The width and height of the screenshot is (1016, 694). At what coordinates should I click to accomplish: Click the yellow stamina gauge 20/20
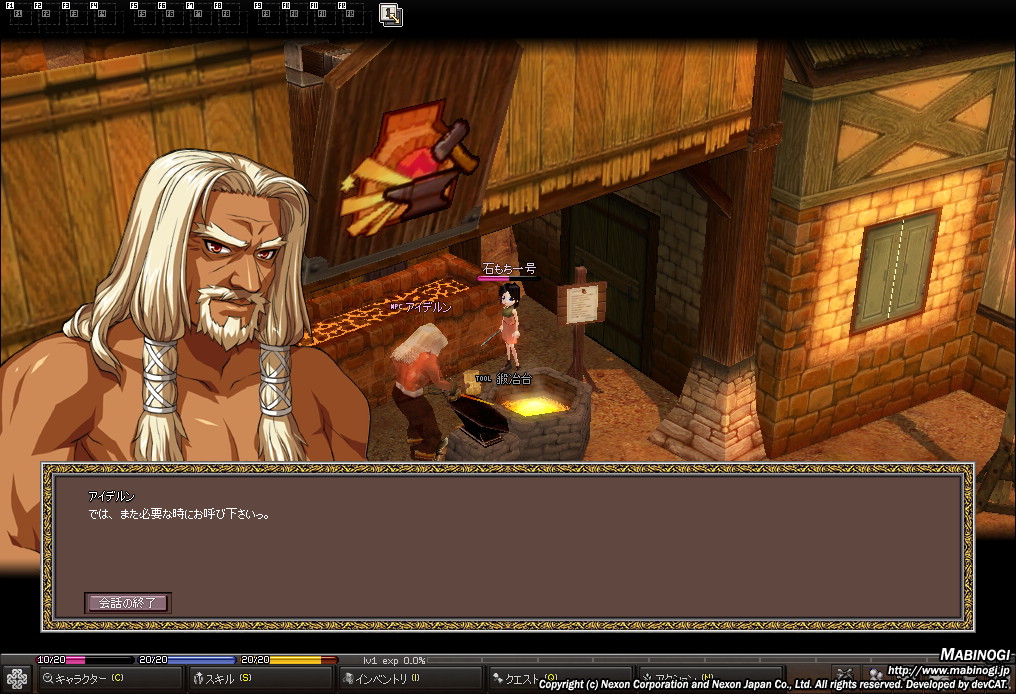coord(289,660)
